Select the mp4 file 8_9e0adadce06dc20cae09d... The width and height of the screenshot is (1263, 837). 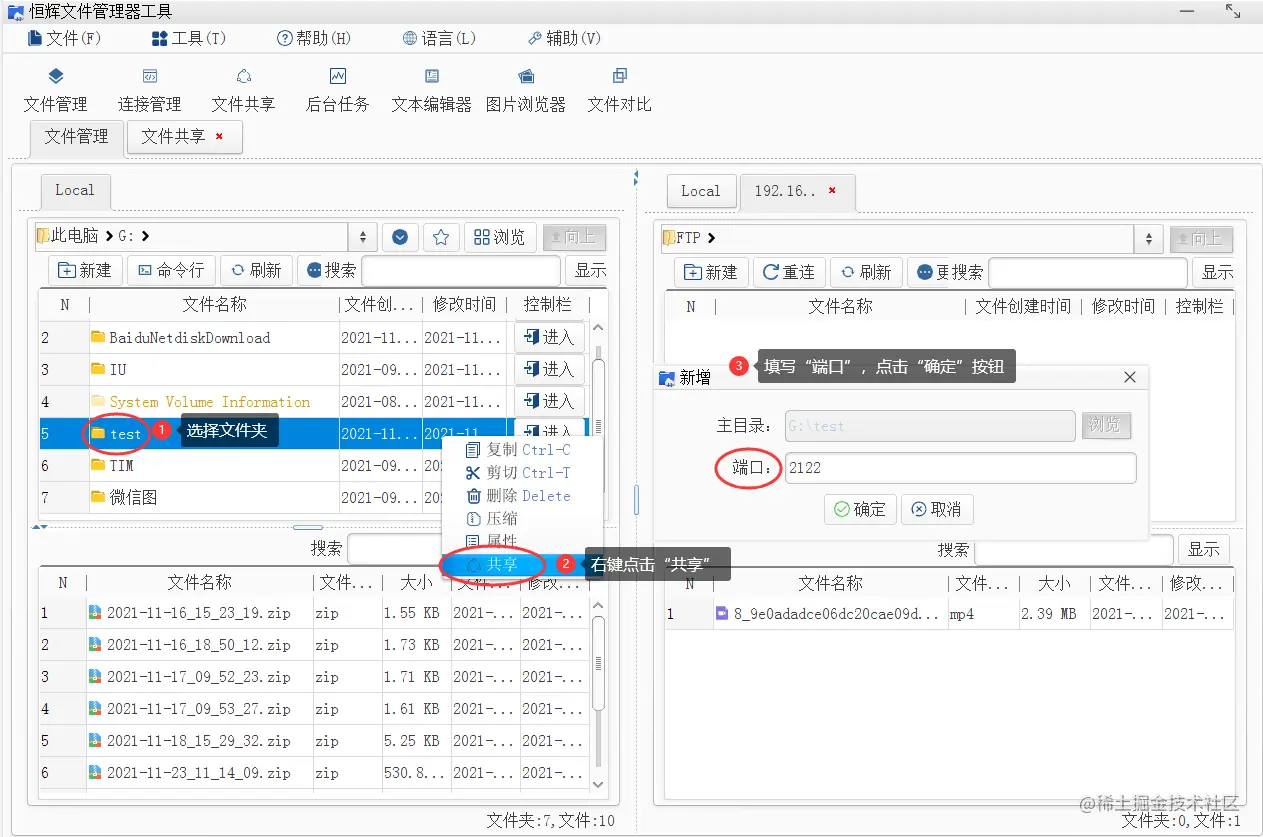(949, 613)
